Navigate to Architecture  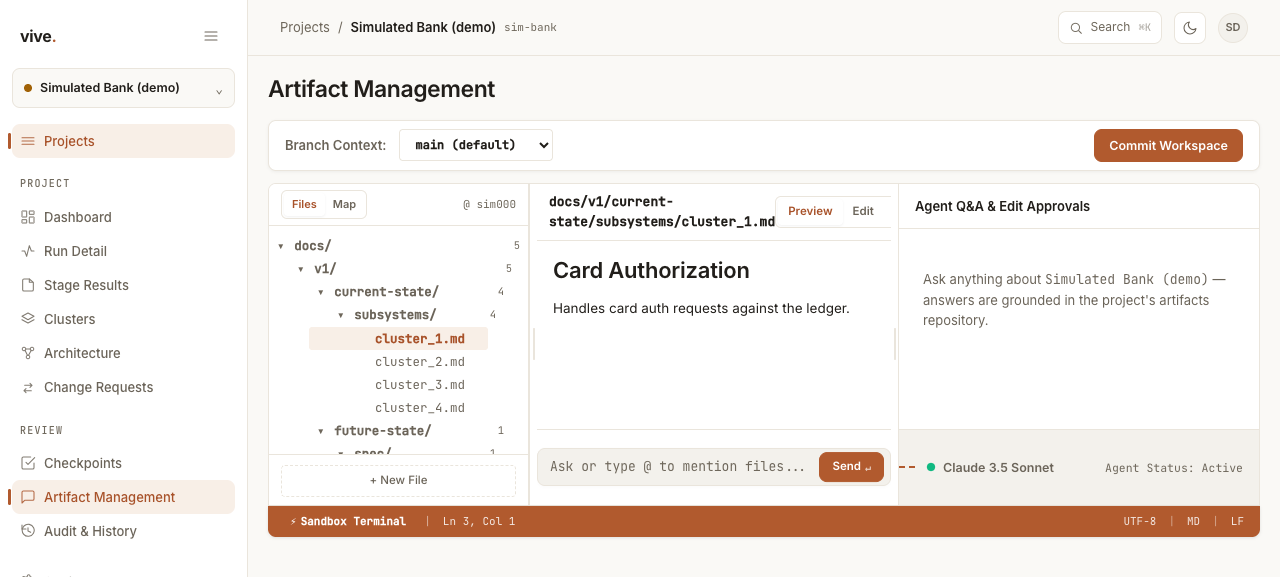(x=123, y=353)
